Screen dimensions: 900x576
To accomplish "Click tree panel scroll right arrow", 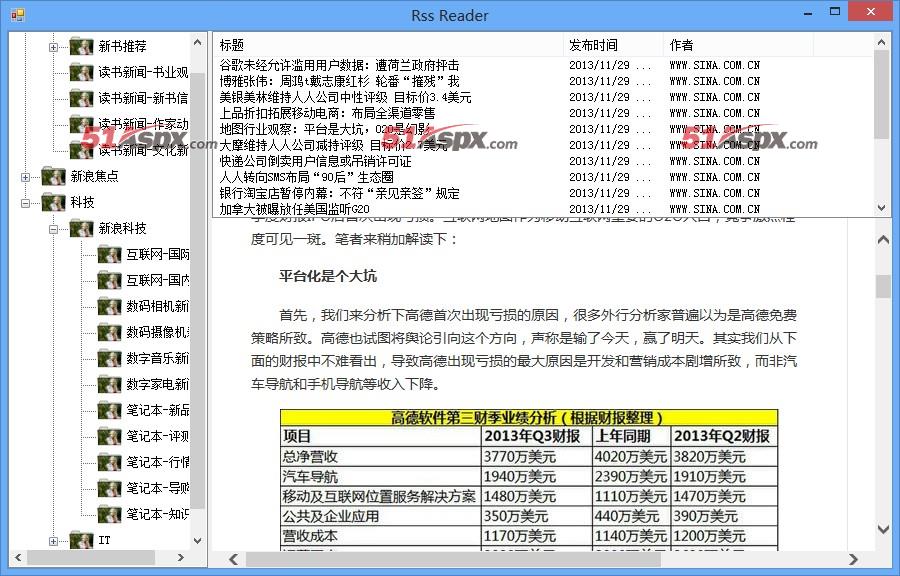I will point(181,557).
